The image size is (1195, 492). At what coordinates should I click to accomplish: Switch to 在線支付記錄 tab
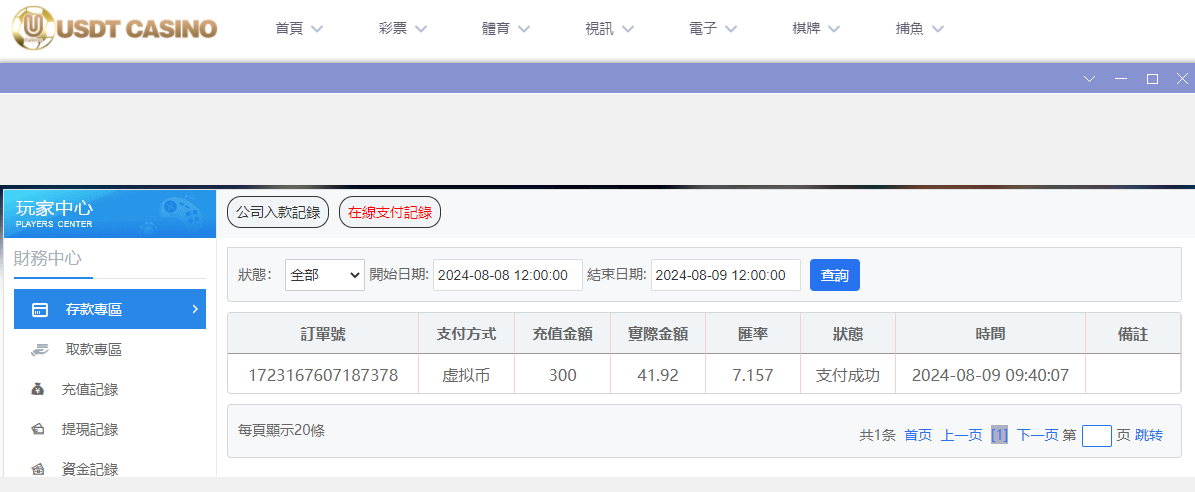pyautogui.click(x=390, y=212)
